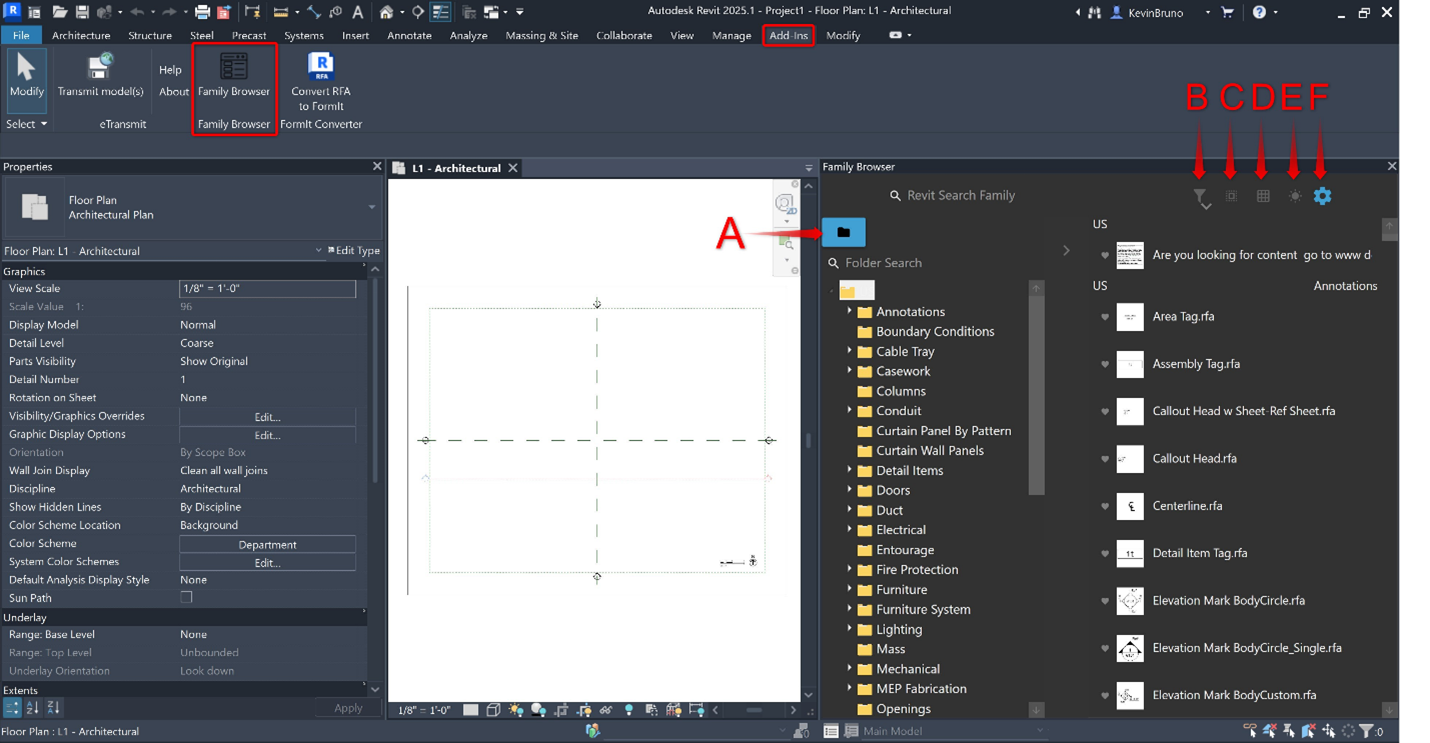Favorite Callout Head w Sheet-Ref Sheet.rfa heart

tap(1105, 411)
